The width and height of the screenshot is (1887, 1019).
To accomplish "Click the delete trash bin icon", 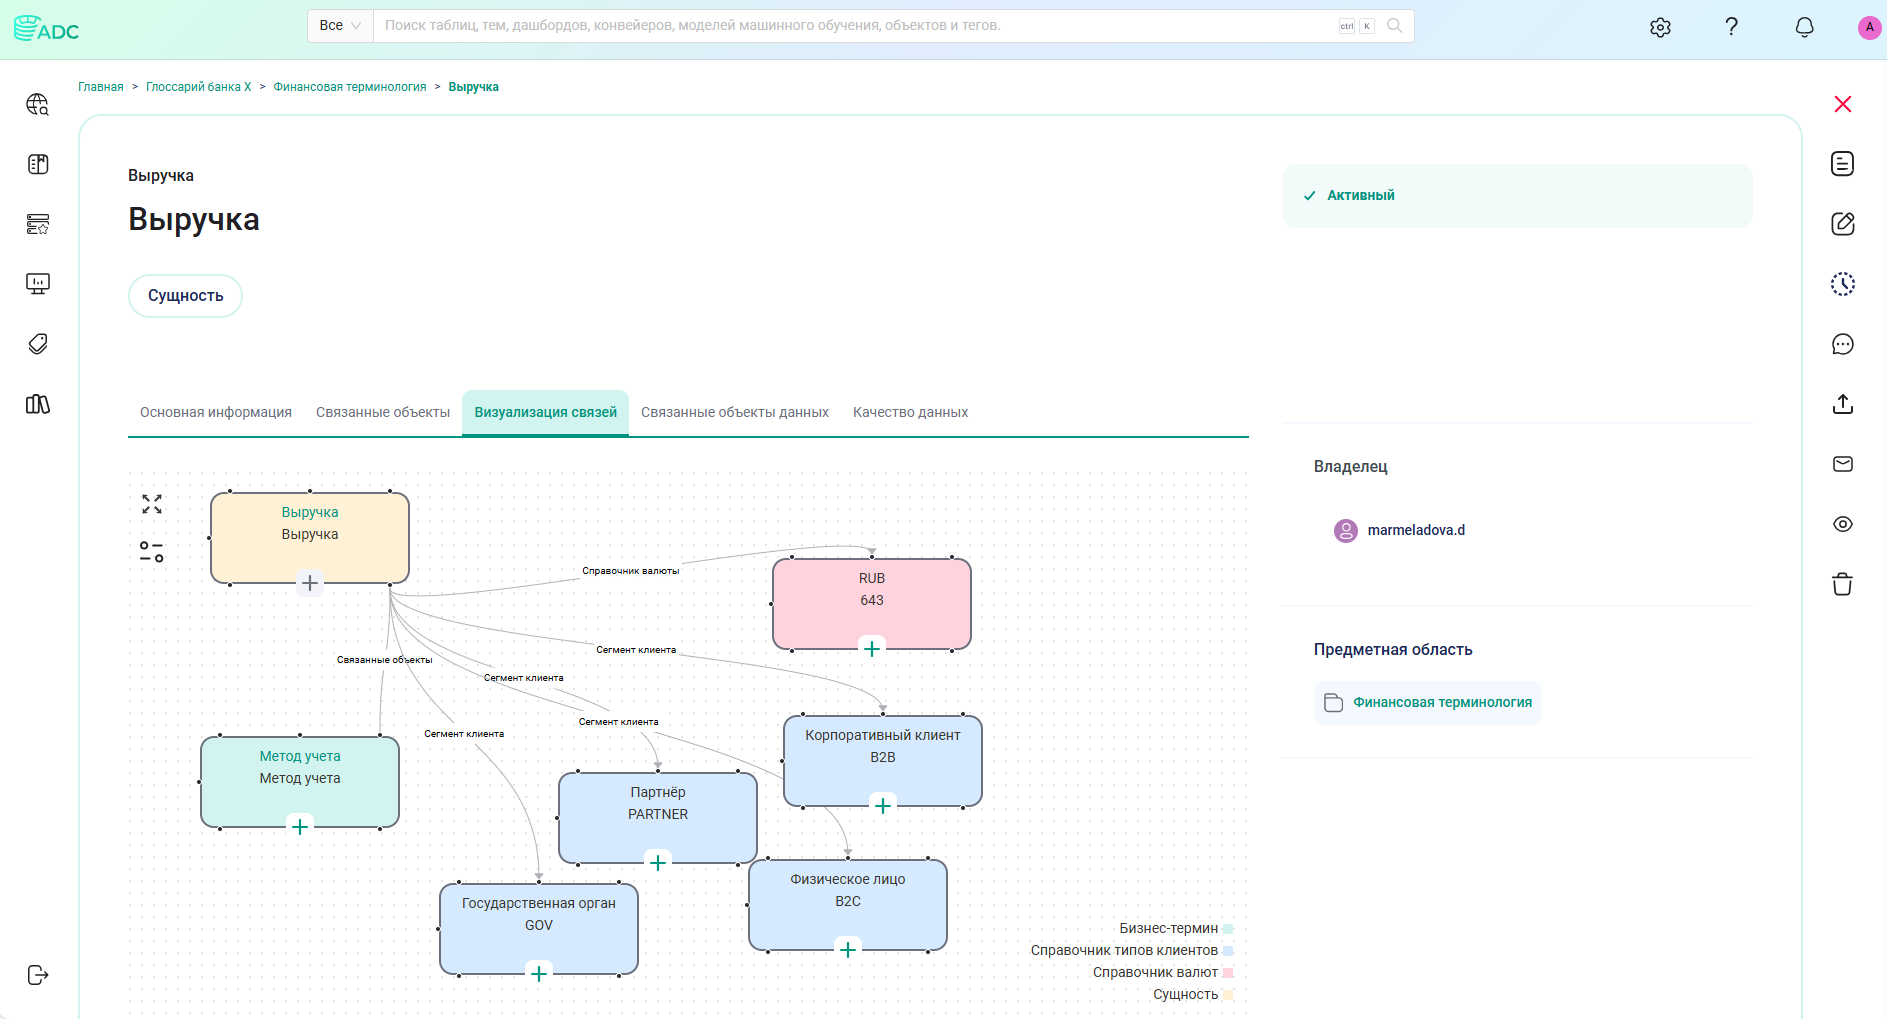I will click(x=1843, y=584).
